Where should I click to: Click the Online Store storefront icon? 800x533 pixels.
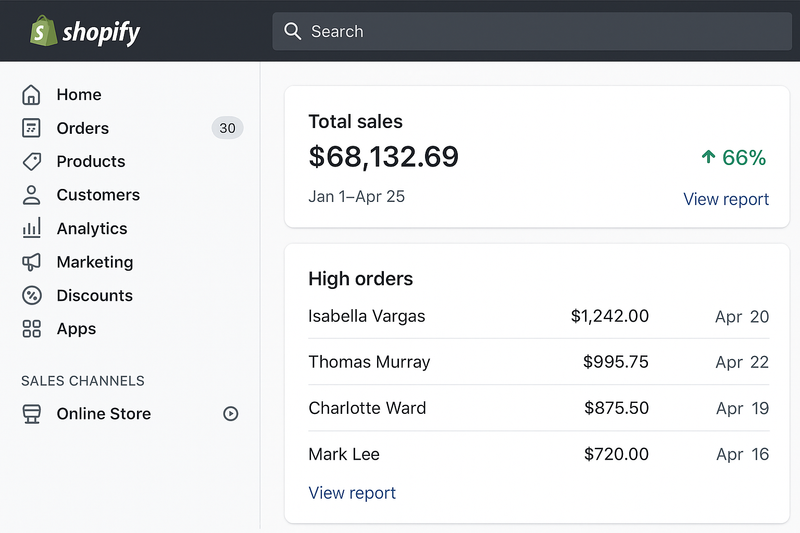point(32,414)
